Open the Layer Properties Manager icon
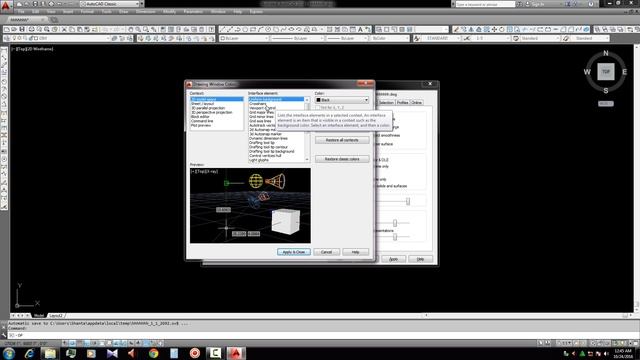Viewport: 640px width, 360px height. (7, 38)
